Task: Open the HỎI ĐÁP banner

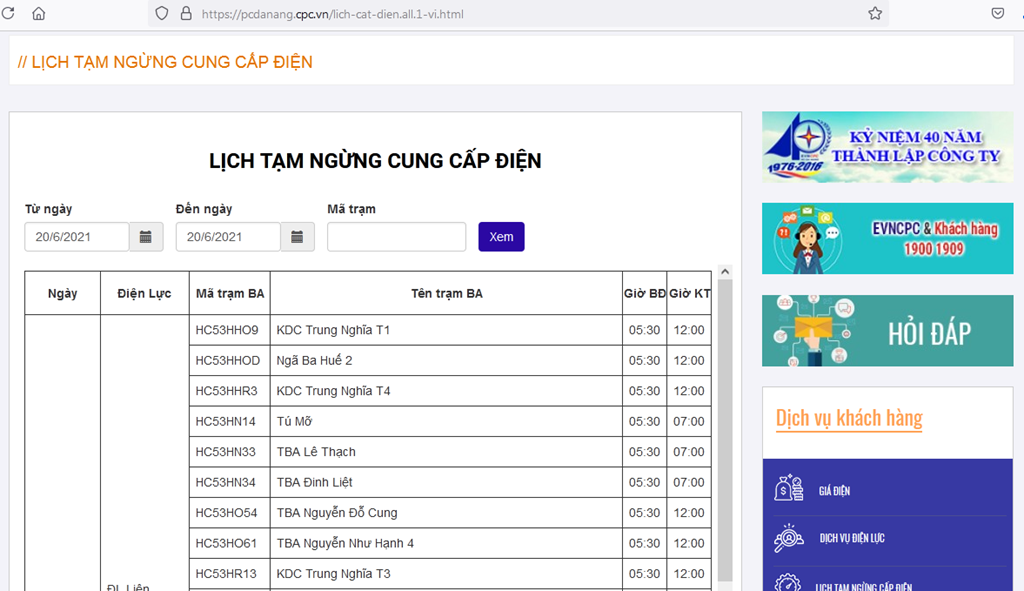Action: (888, 330)
